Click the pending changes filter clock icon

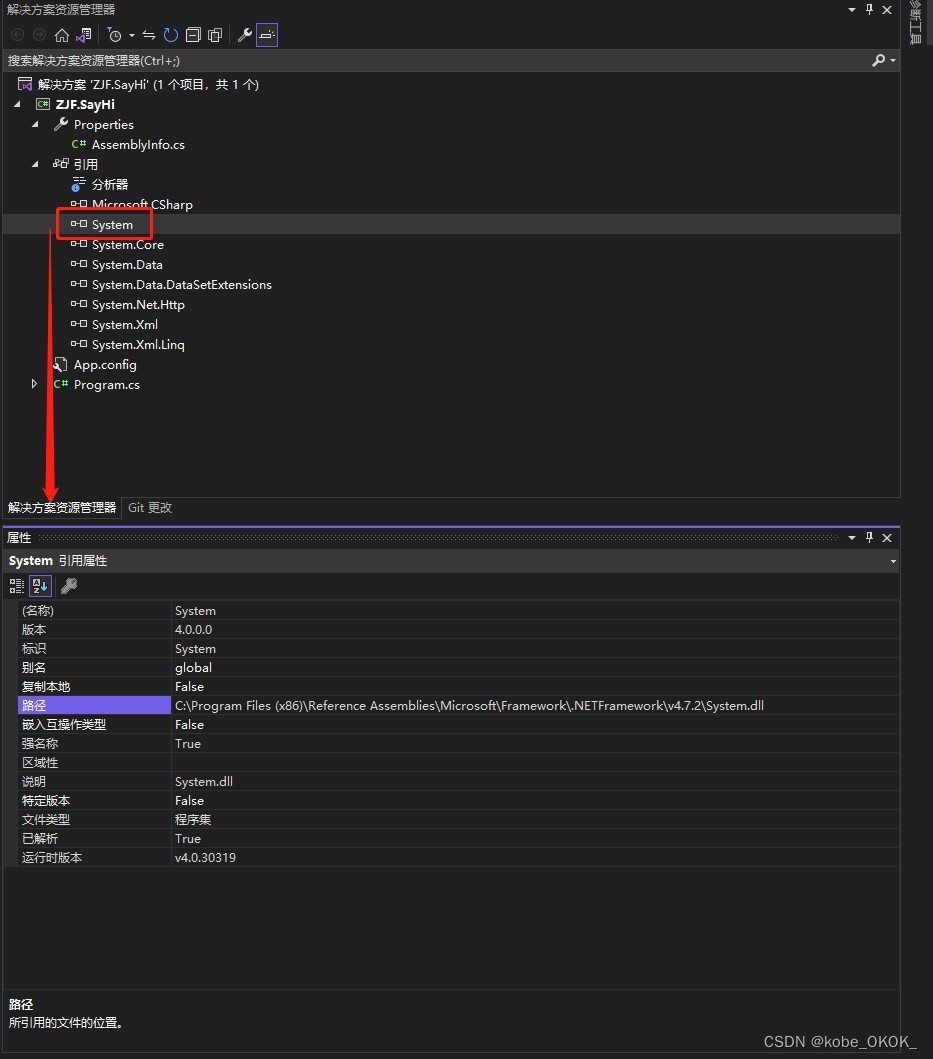pos(115,35)
